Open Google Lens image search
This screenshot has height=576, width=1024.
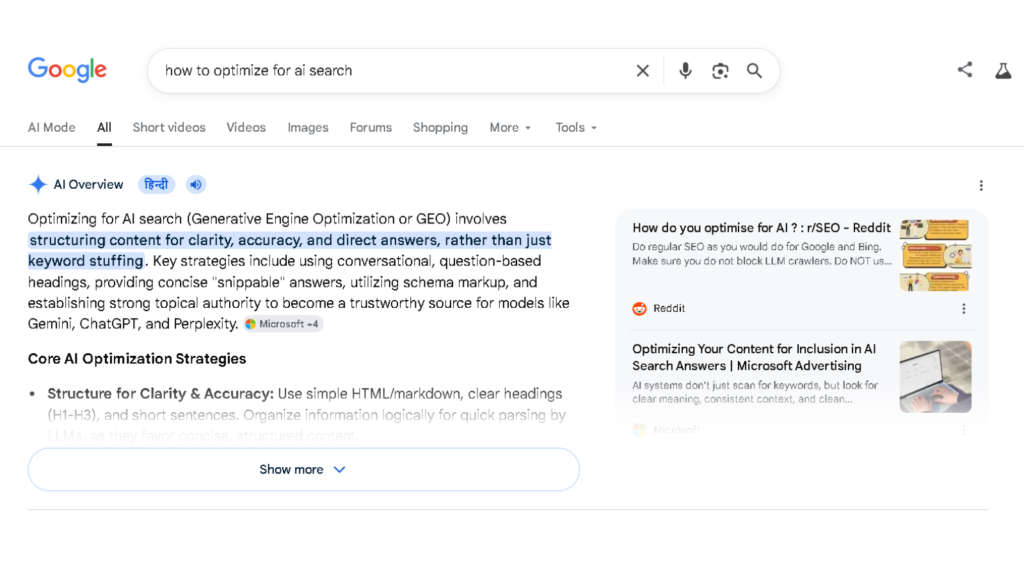point(720,70)
